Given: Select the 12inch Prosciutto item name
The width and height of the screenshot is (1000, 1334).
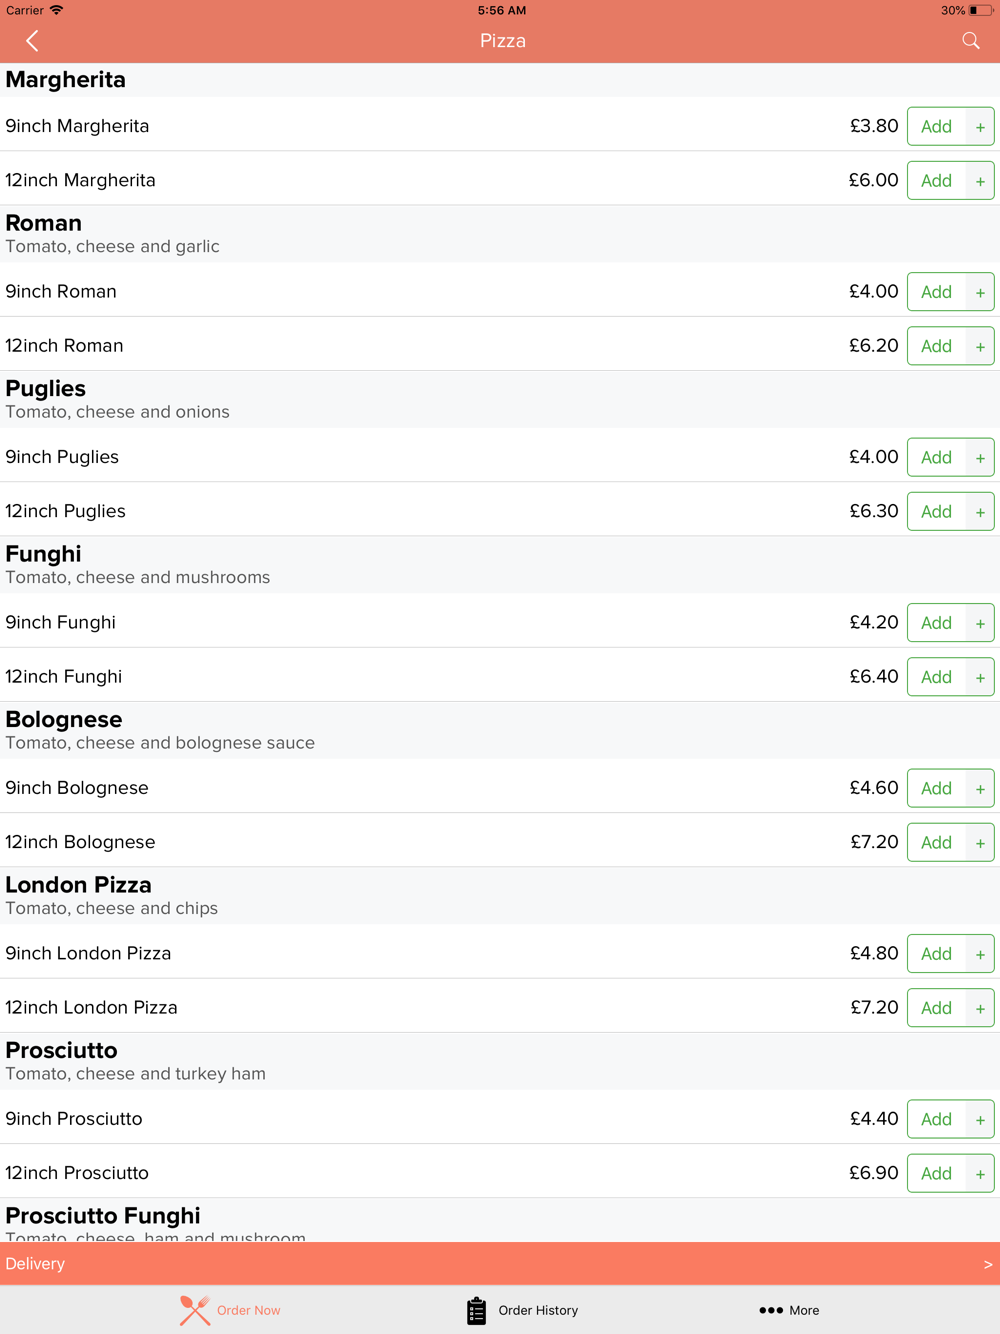Looking at the screenshot, I should point(77,1173).
